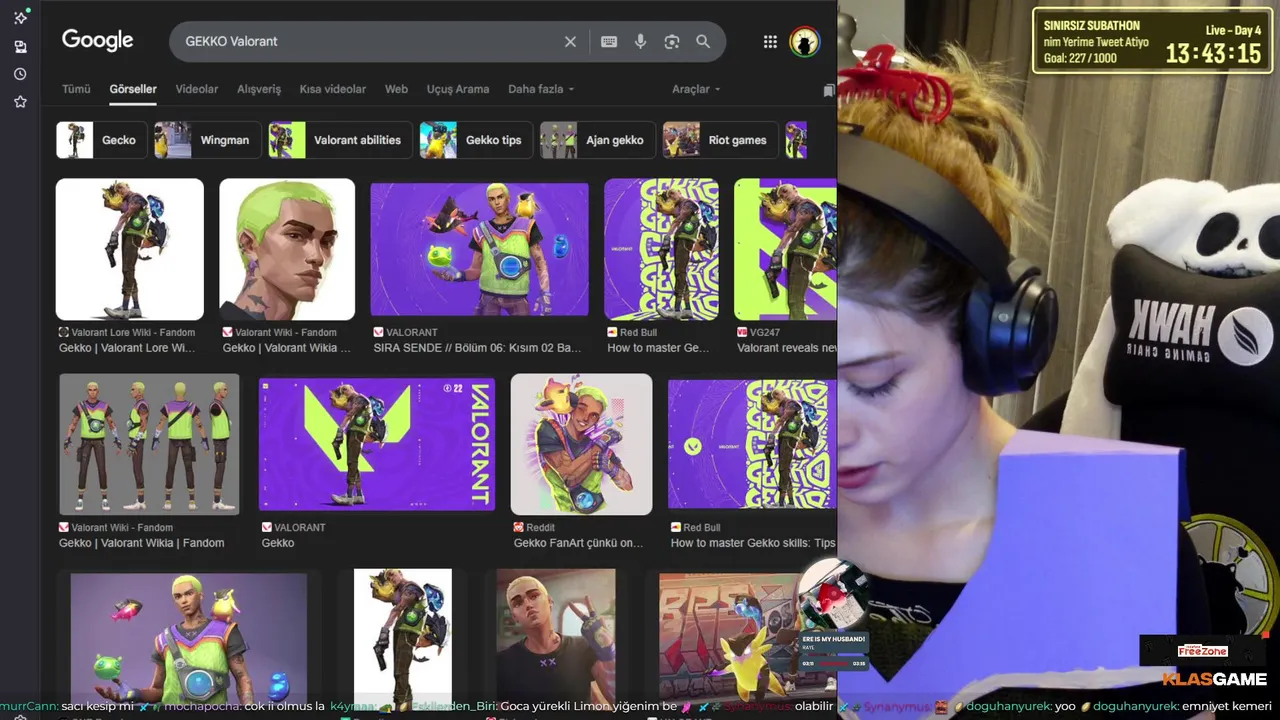Image resolution: width=1280 pixels, height=720 pixels.
Task: Open the Reddit Gekko FanArt thumbnail
Action: [581, 444]
